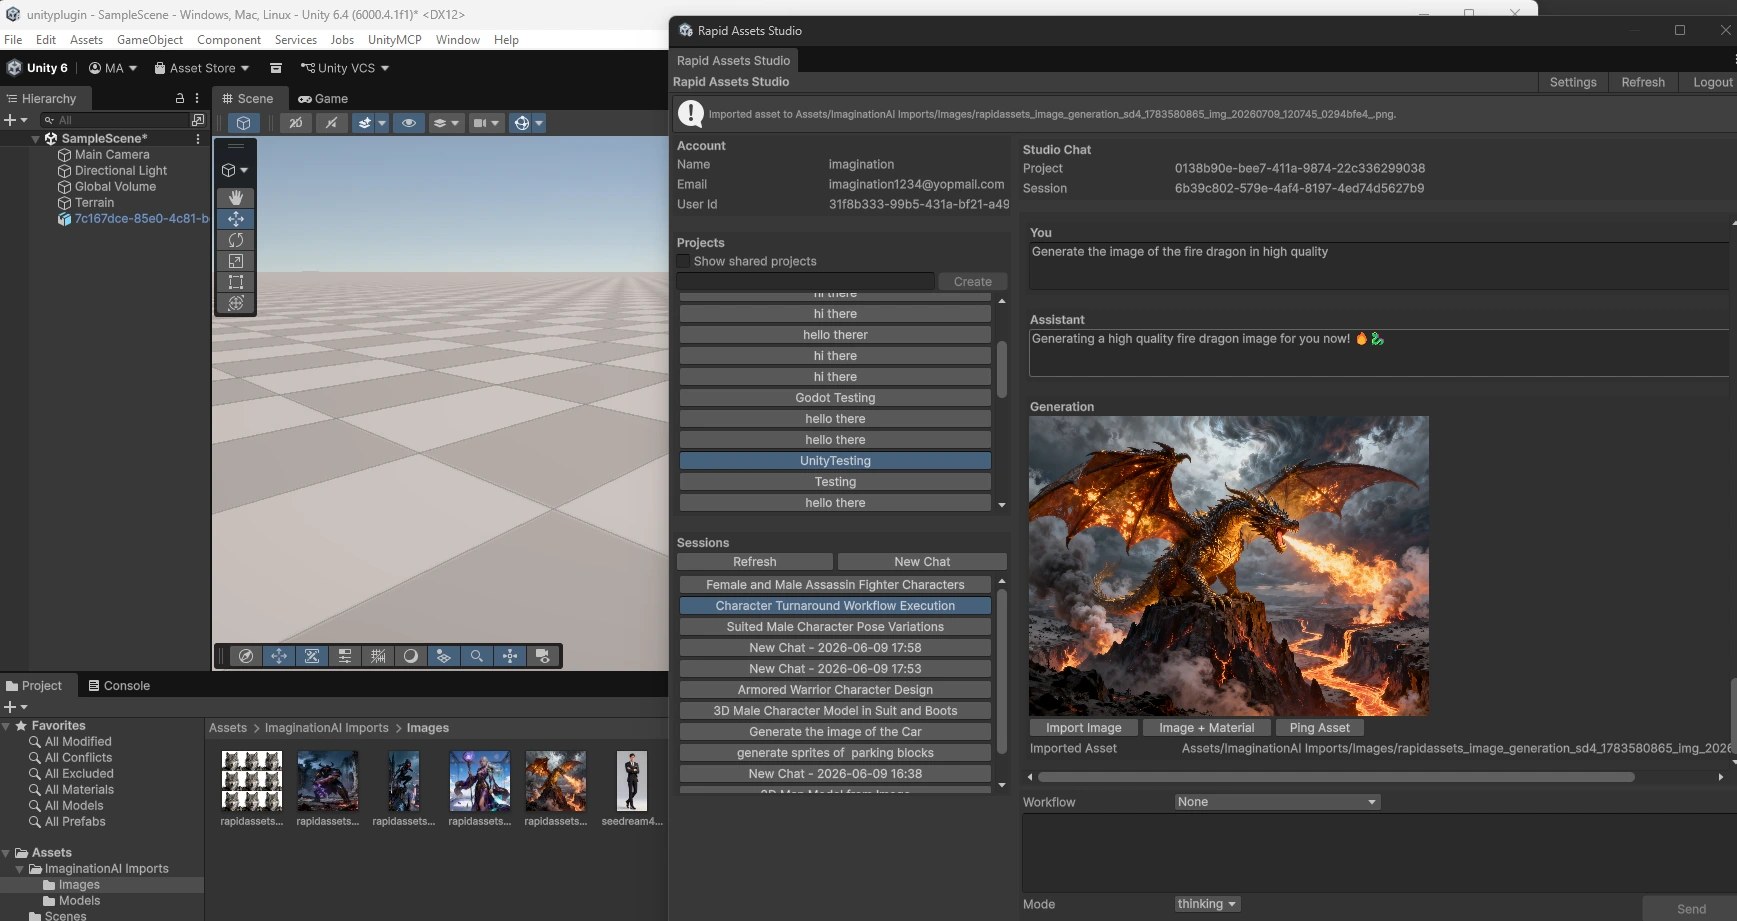Screen dimensions: 1737x921
Task: Toggle the tool settings overlay icon
Action: (x=312, y=656)
